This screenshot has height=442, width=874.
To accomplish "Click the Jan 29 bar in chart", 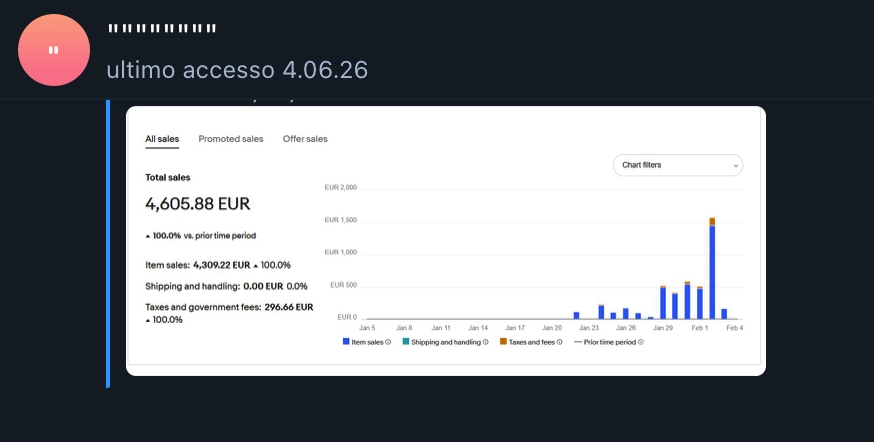I will (x=663, y=303).
